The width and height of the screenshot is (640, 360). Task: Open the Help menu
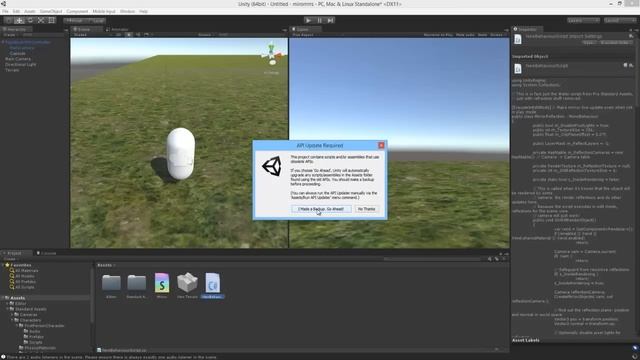[143, 11]
